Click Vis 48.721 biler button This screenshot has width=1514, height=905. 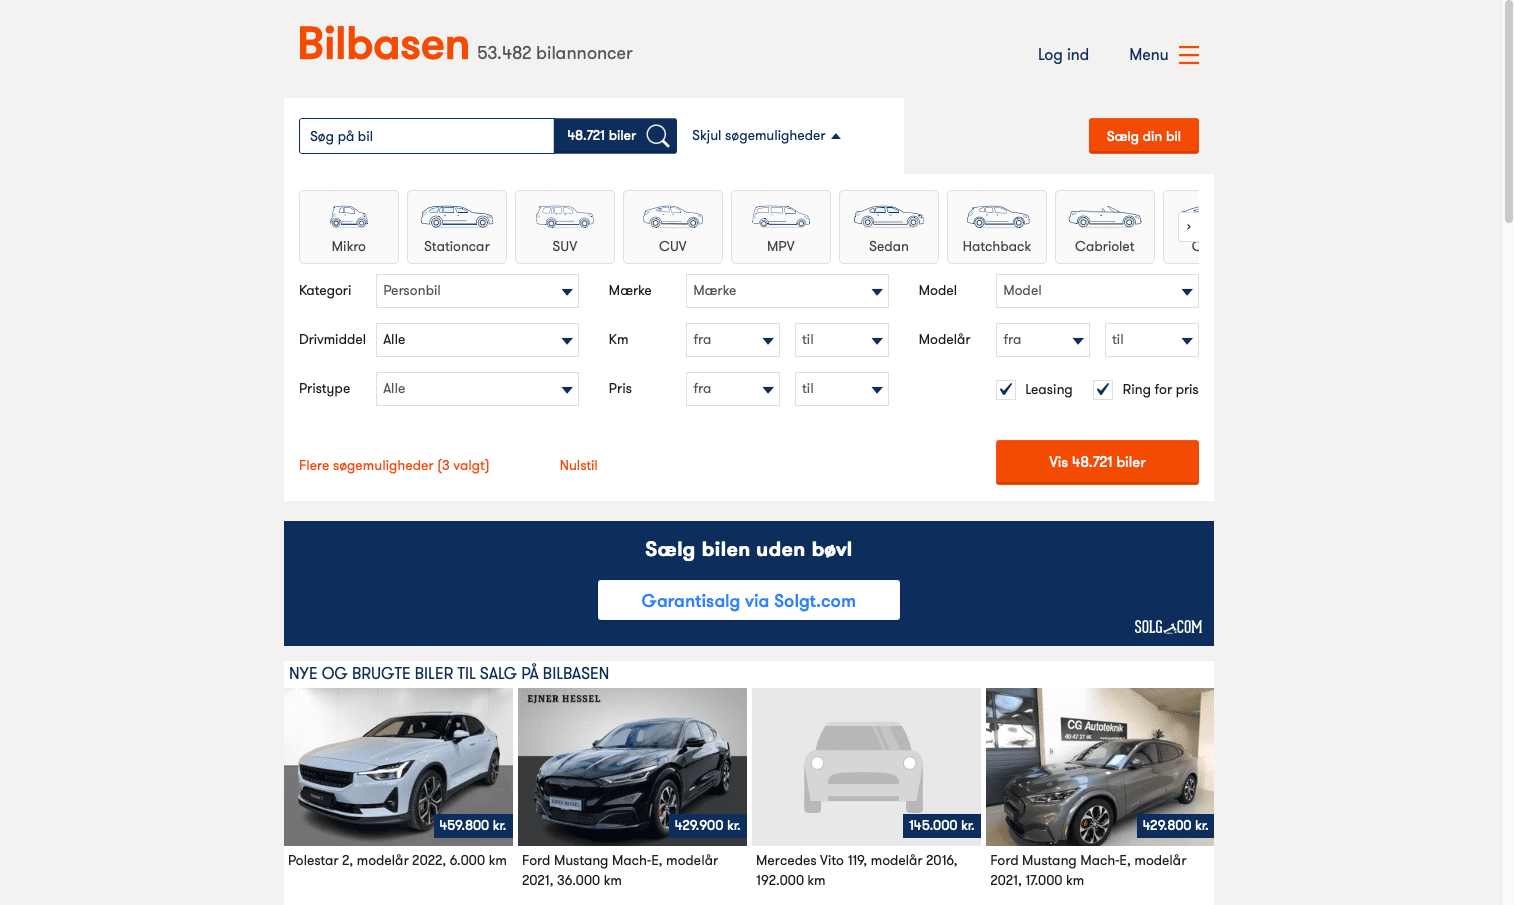pyautogui.click(x=1097, y=462)
